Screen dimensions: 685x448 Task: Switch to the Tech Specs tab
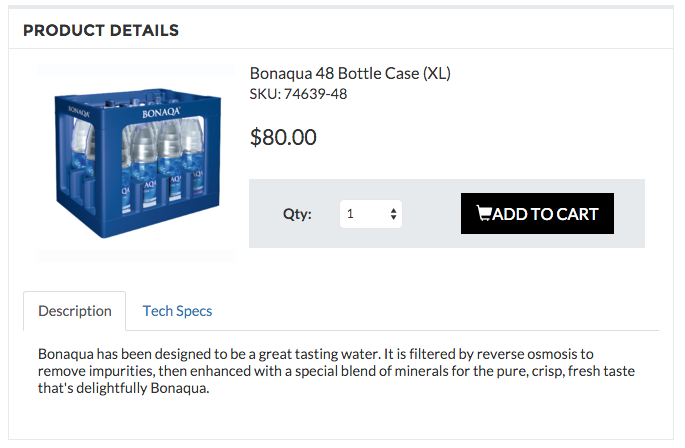pyautogui.click(x=177, y=311)
